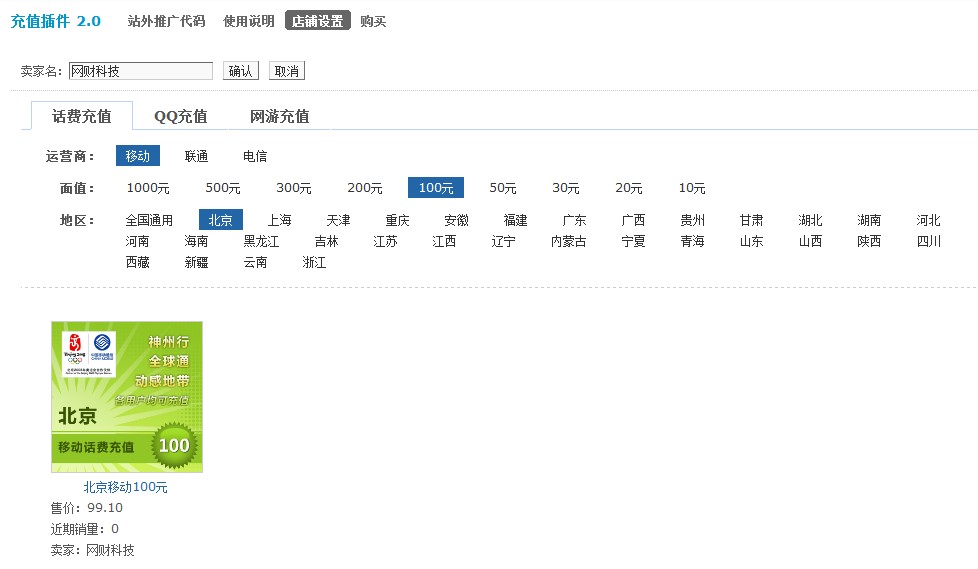Select the 云南 region
Viewport: 978px width, 569px height.
coord(255,263)
